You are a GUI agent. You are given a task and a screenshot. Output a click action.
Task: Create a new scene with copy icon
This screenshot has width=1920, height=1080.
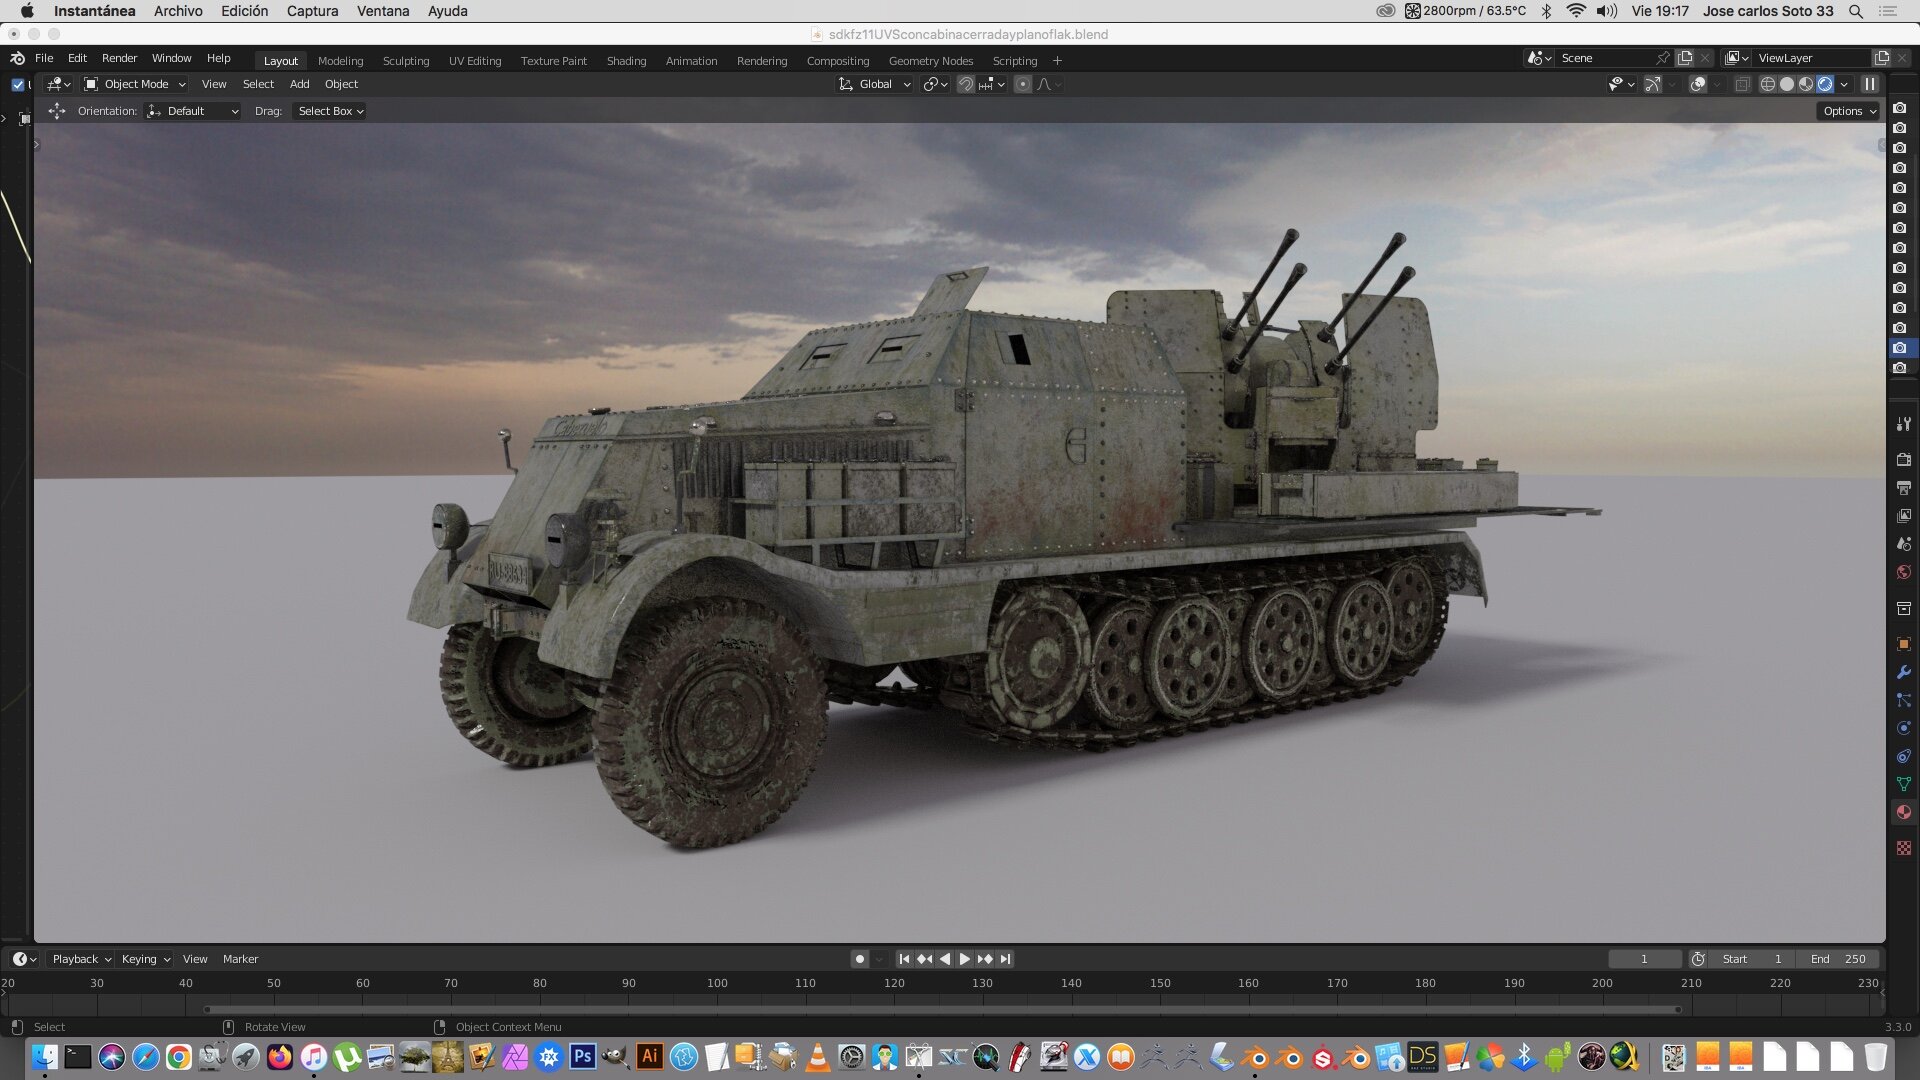[x=1685, y=58]
